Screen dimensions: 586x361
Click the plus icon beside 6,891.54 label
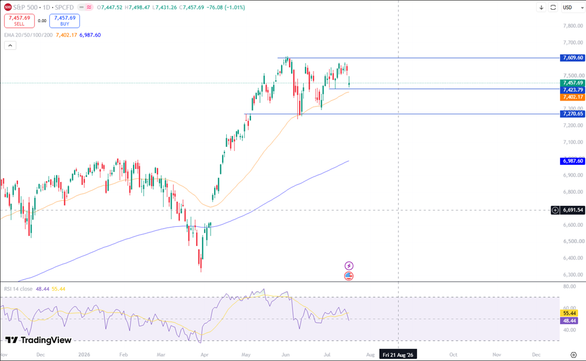(x=555, y=210)
